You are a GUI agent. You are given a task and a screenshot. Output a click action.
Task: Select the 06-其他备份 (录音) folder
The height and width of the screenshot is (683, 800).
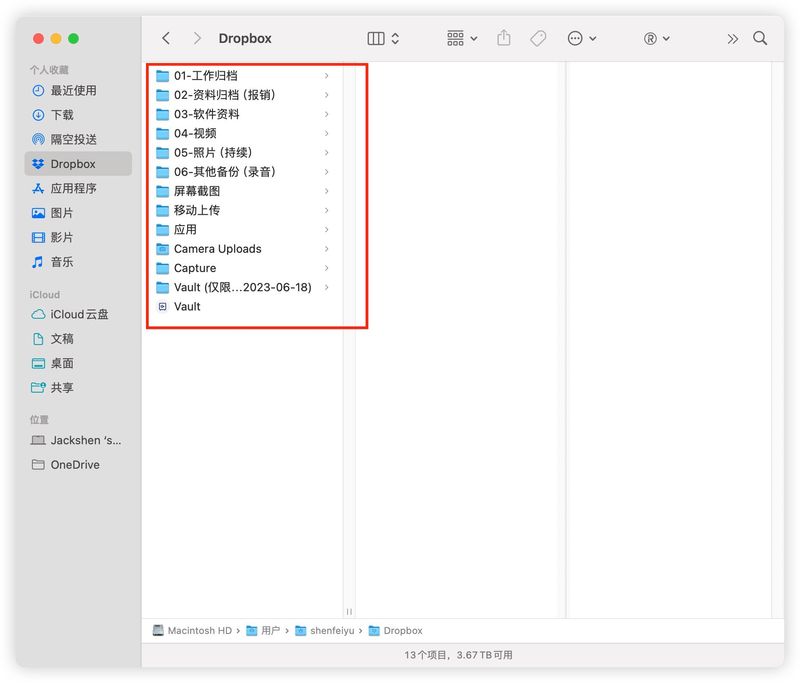pyautogui.click(x=243, y=172)
